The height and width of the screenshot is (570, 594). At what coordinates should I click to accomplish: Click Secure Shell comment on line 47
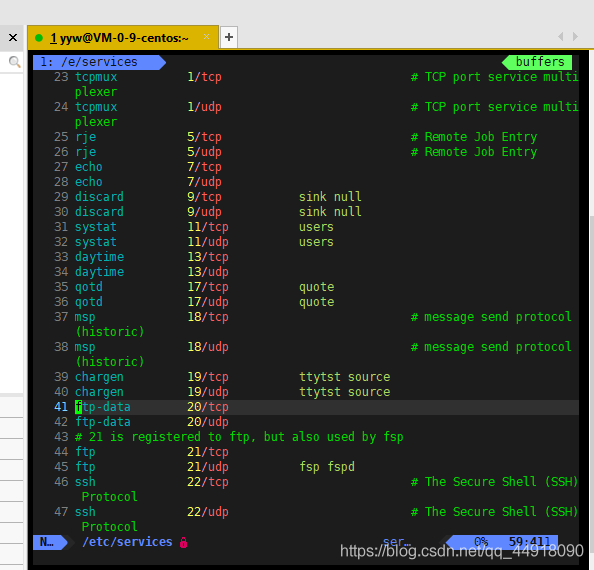[x=494, y=512]
